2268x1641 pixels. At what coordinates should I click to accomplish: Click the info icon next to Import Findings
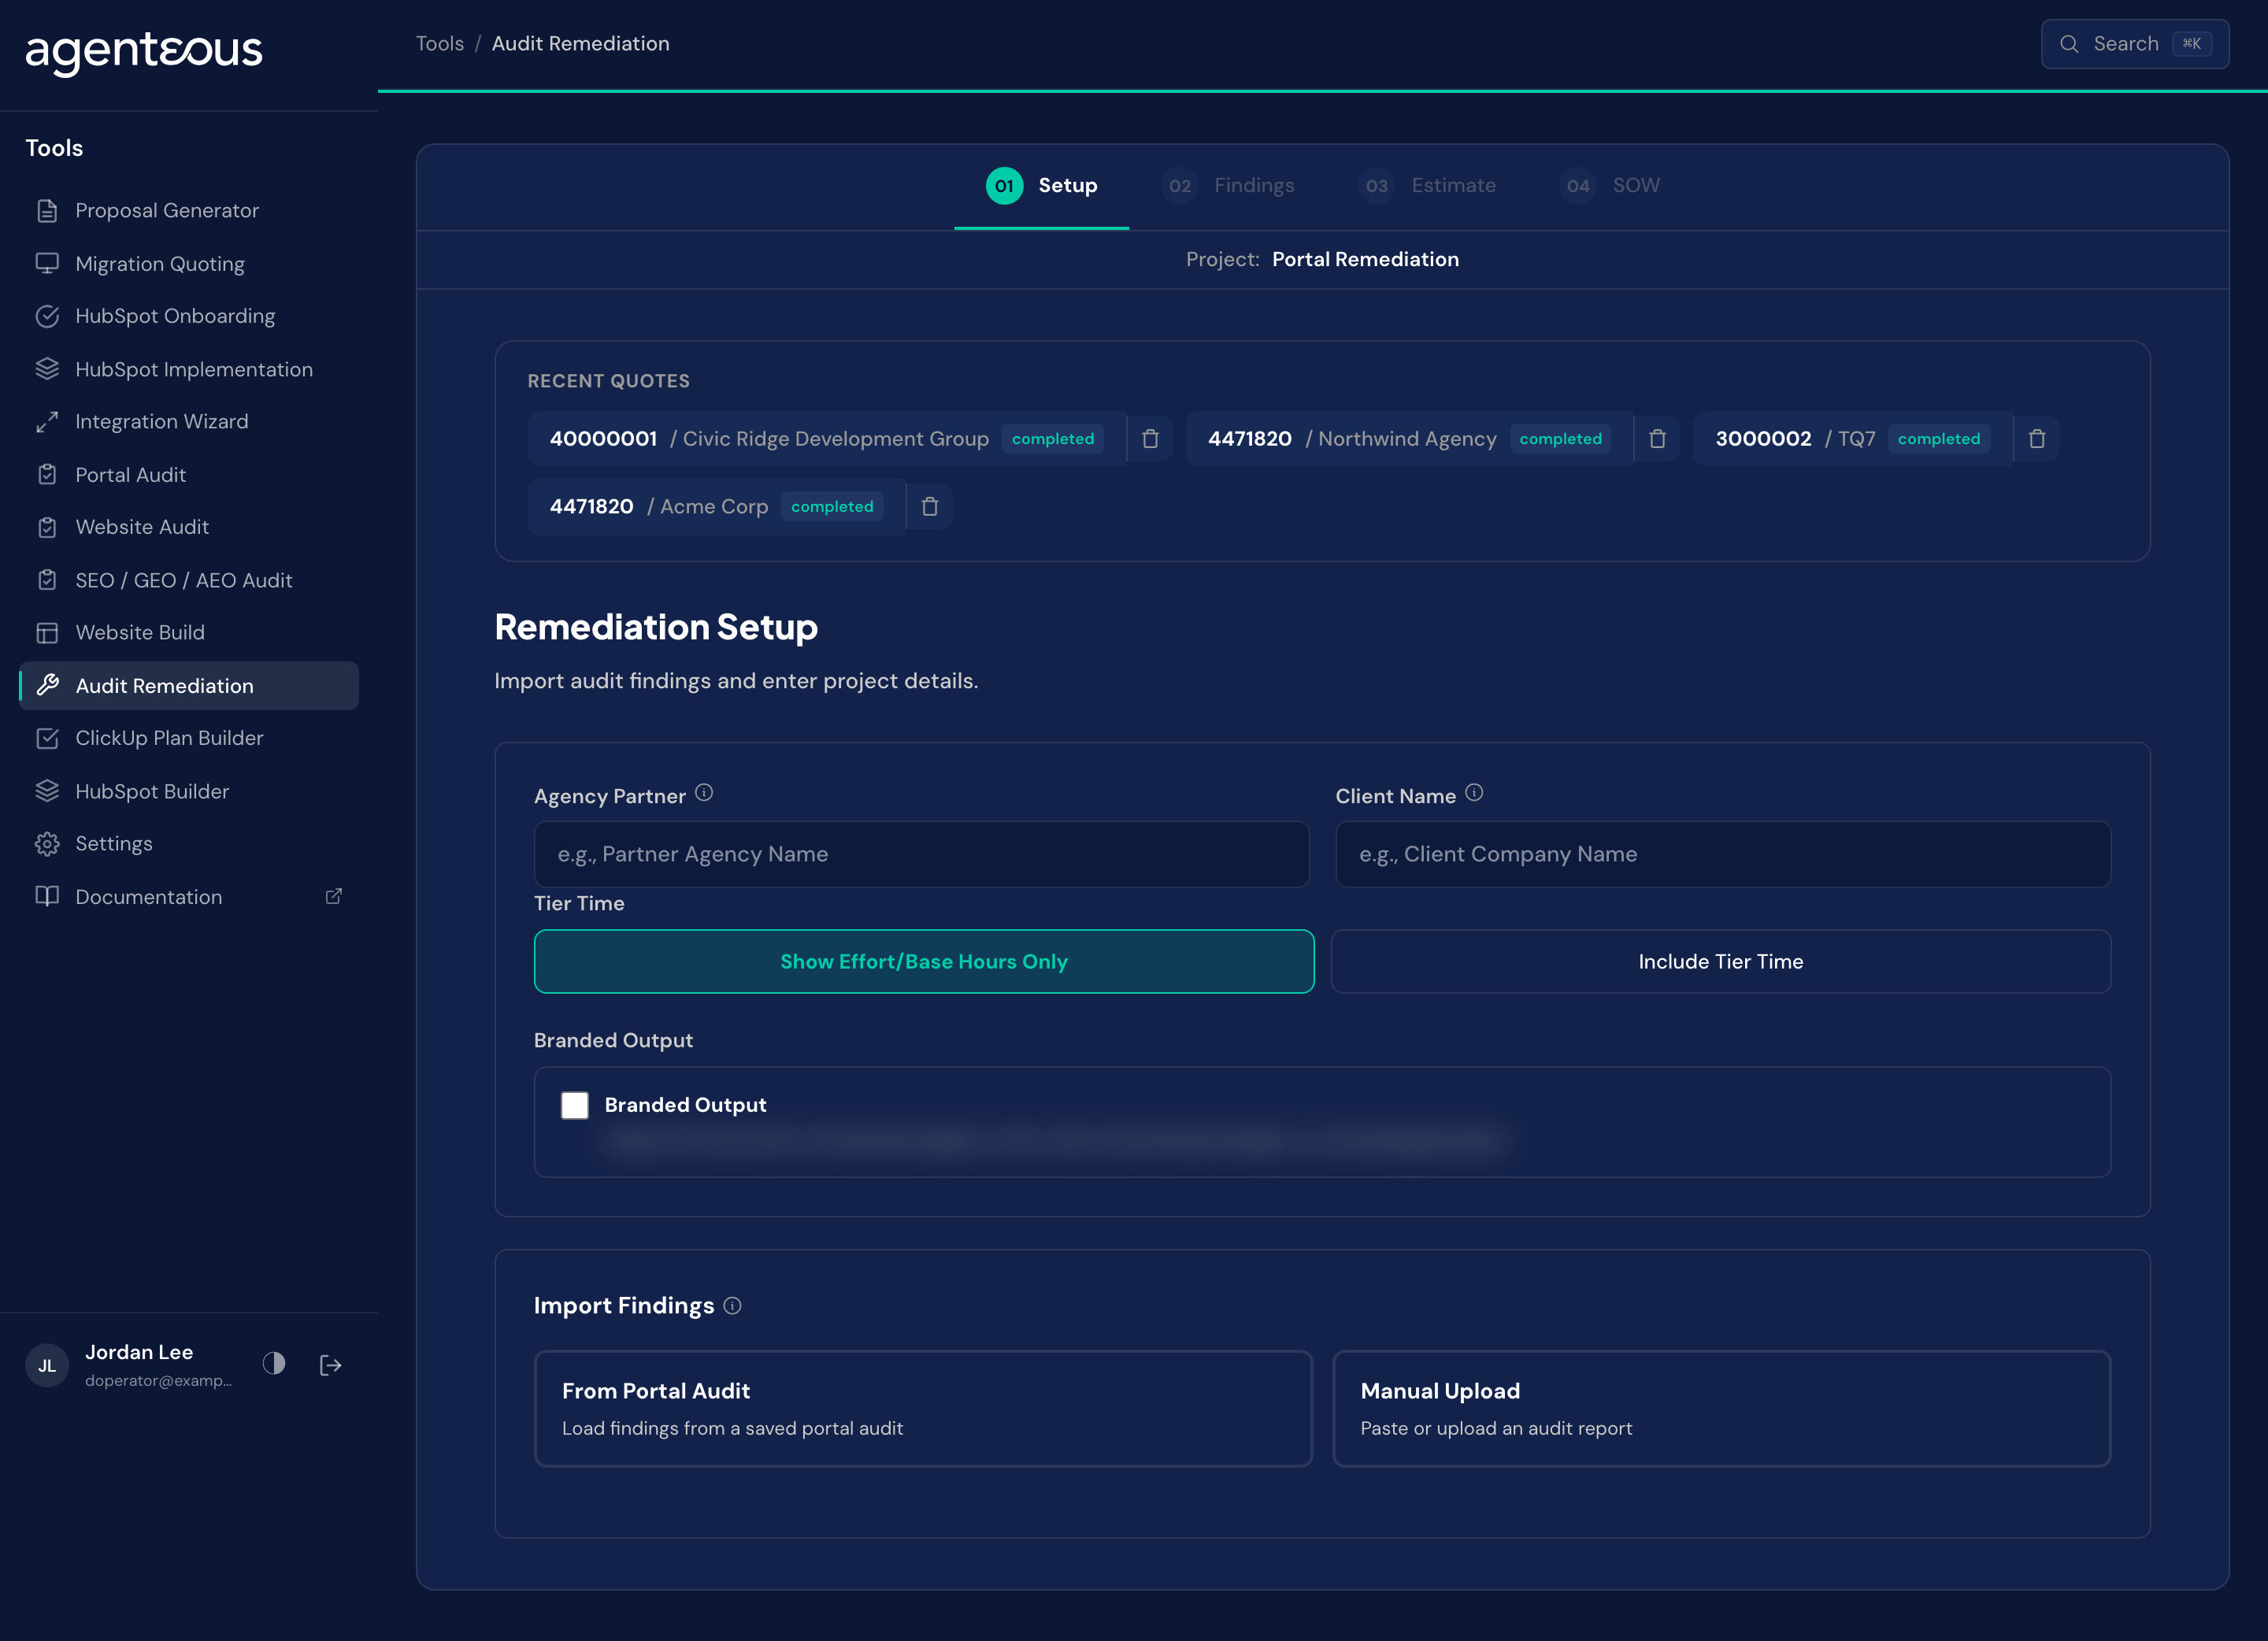[732, 1306]
